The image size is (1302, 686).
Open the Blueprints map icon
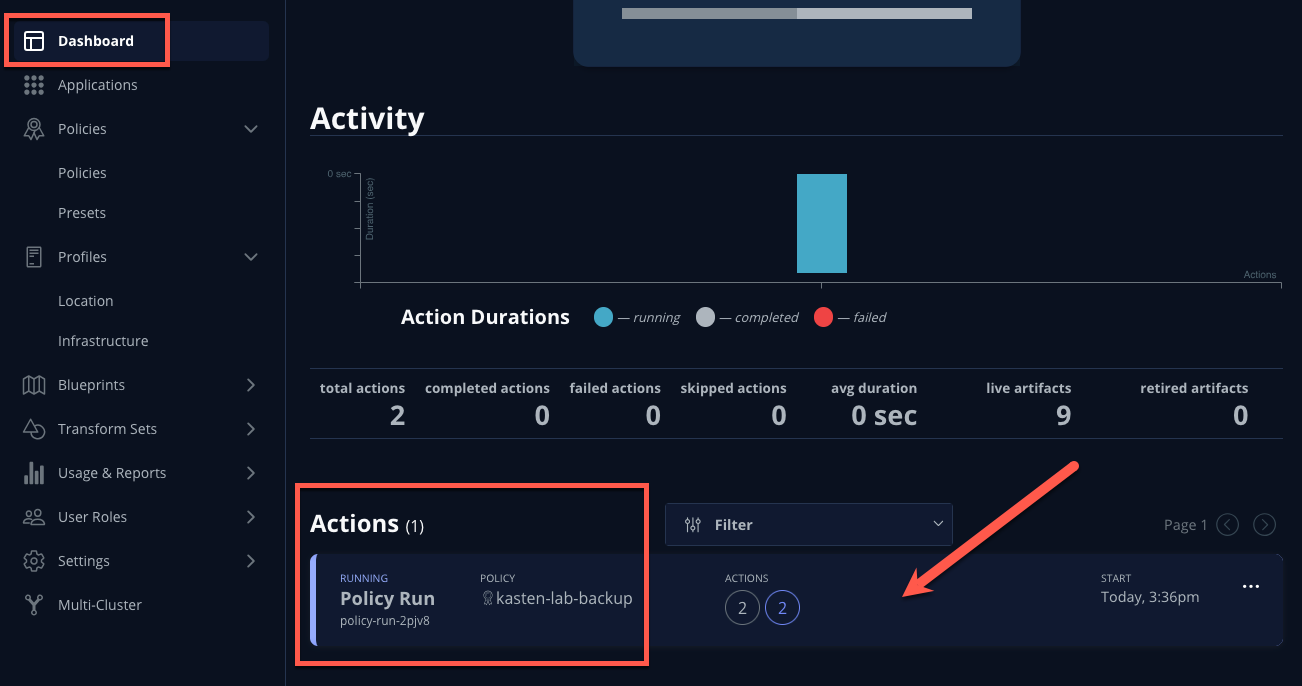pos(34,385)
